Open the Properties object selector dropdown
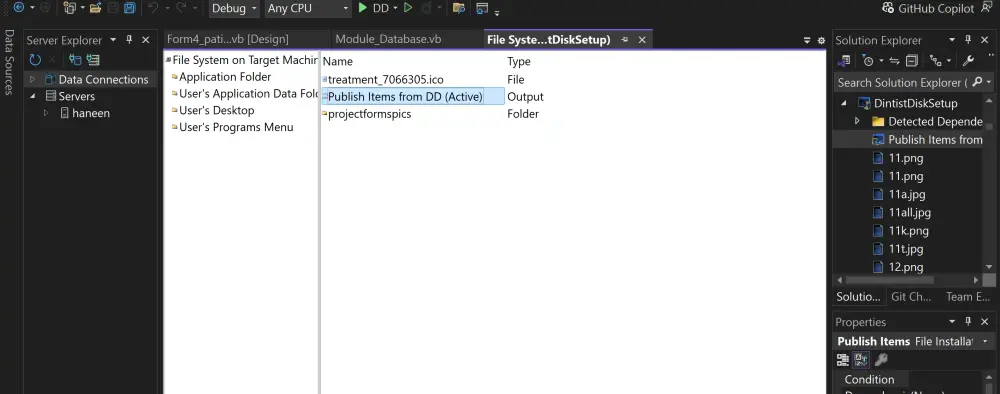 click(x=986, y=341)
